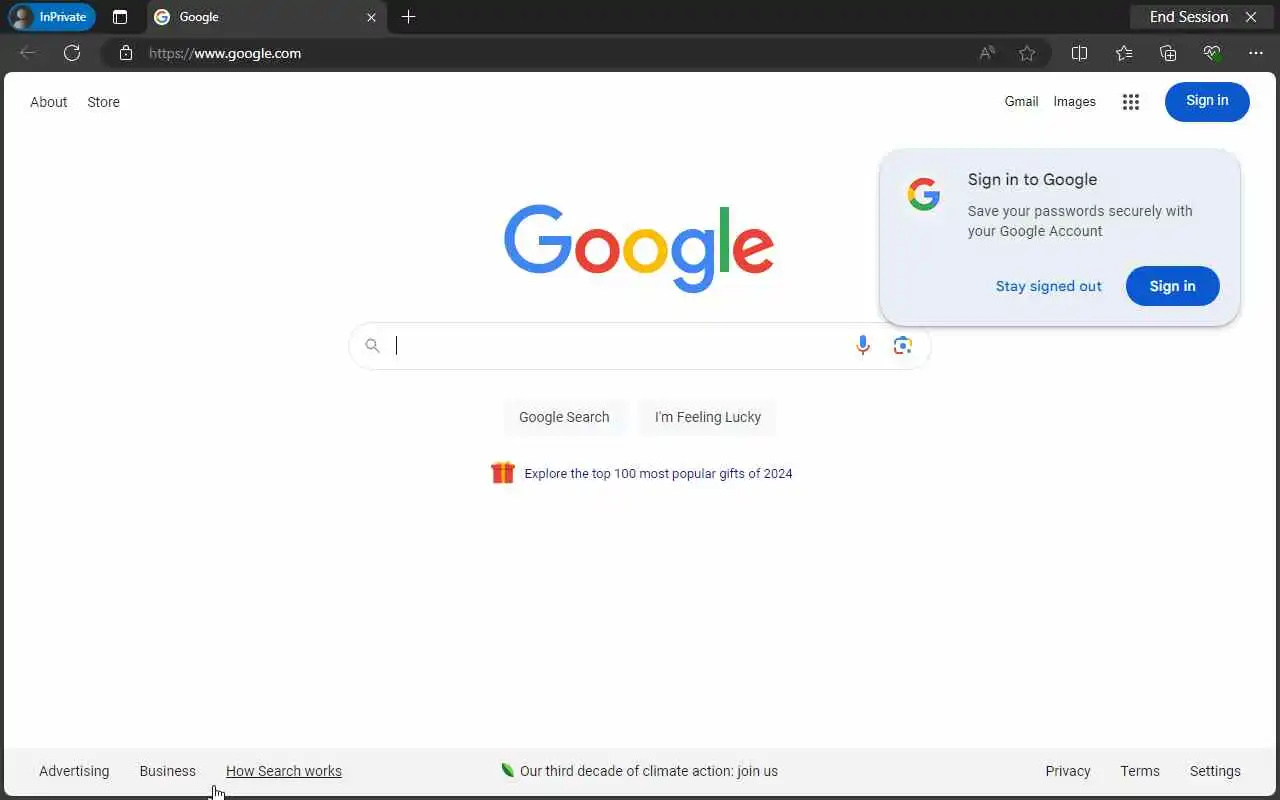Viewport: 1280px width, 800px height.
Task: Add page to favorites star icon
Action: tap(1027, 53)
